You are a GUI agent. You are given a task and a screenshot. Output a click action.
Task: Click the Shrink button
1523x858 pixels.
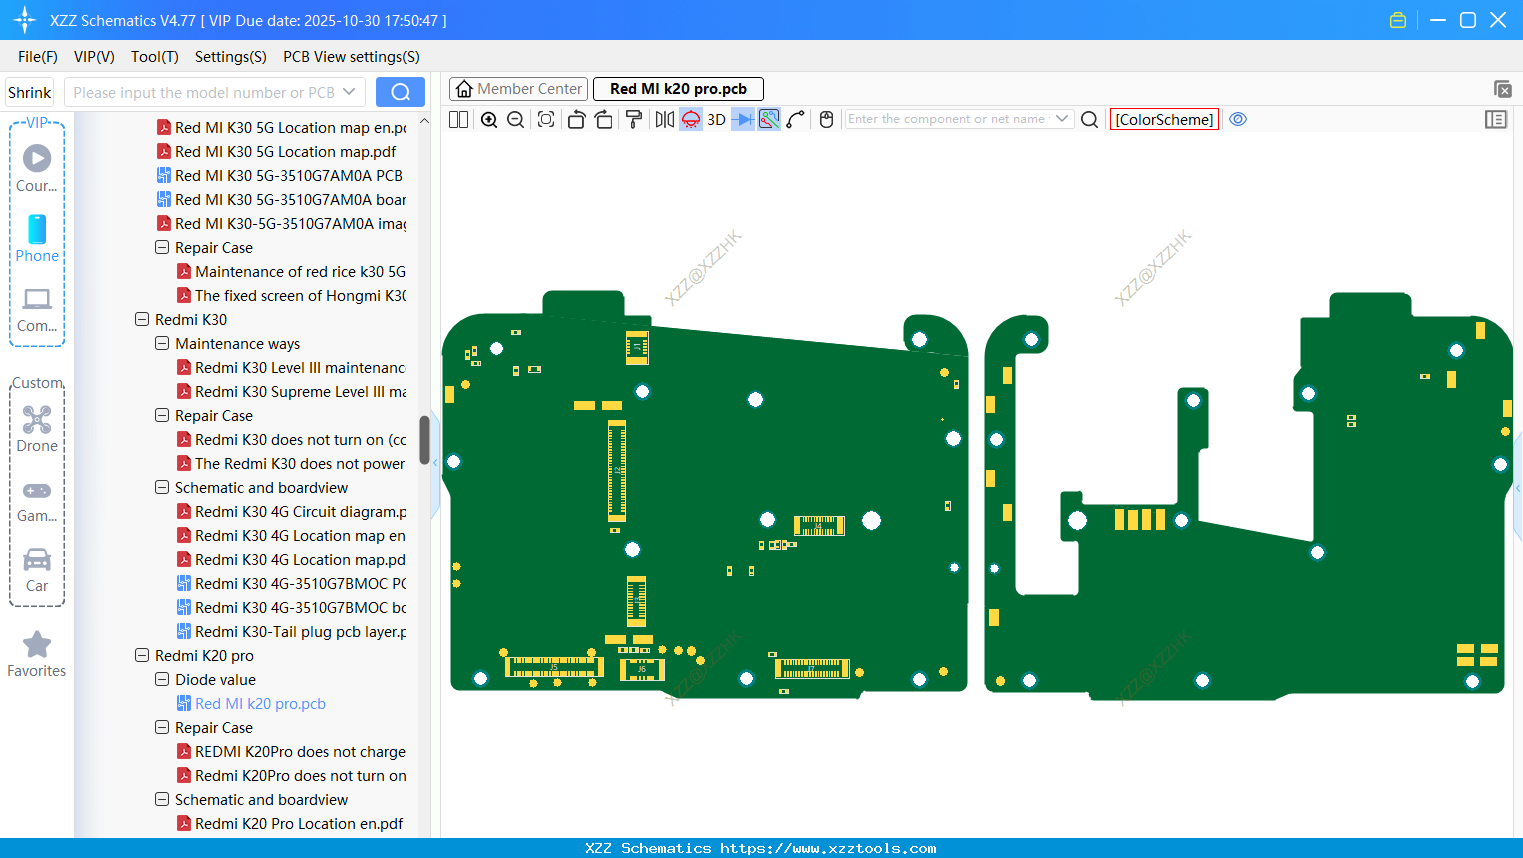[30, 93]
